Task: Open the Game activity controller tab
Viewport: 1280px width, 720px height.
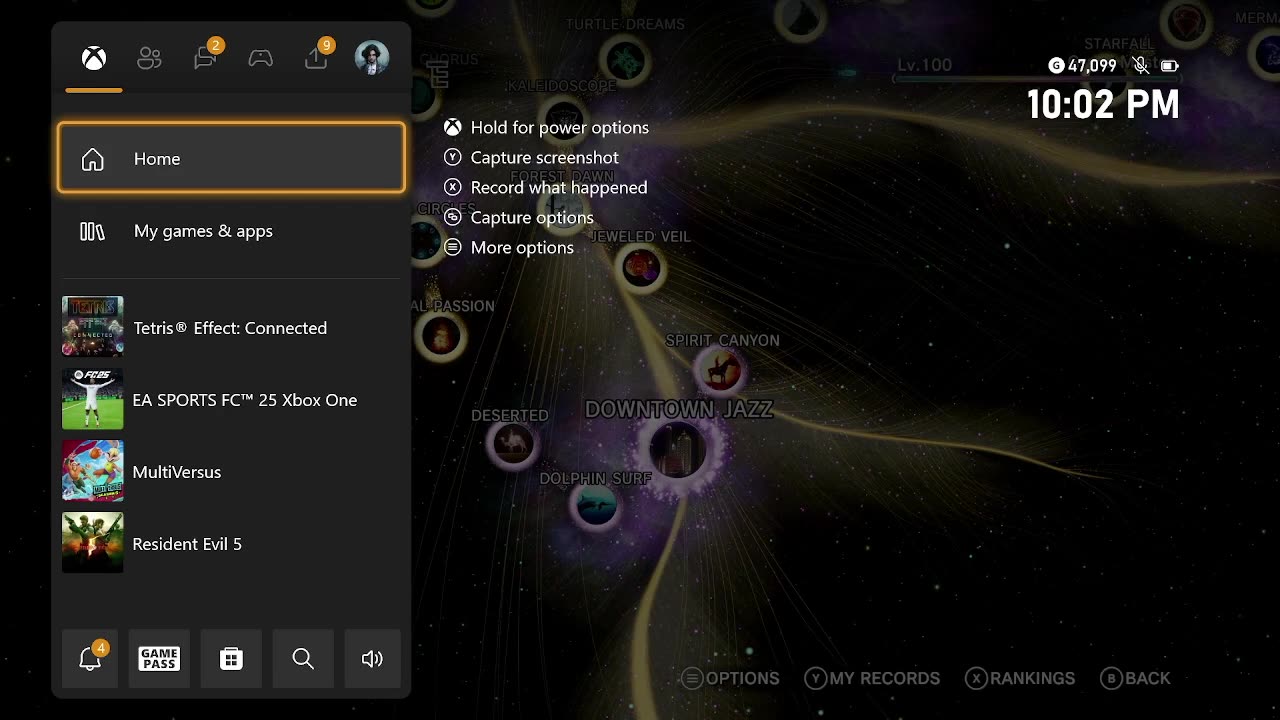Action: click(261, 58)
